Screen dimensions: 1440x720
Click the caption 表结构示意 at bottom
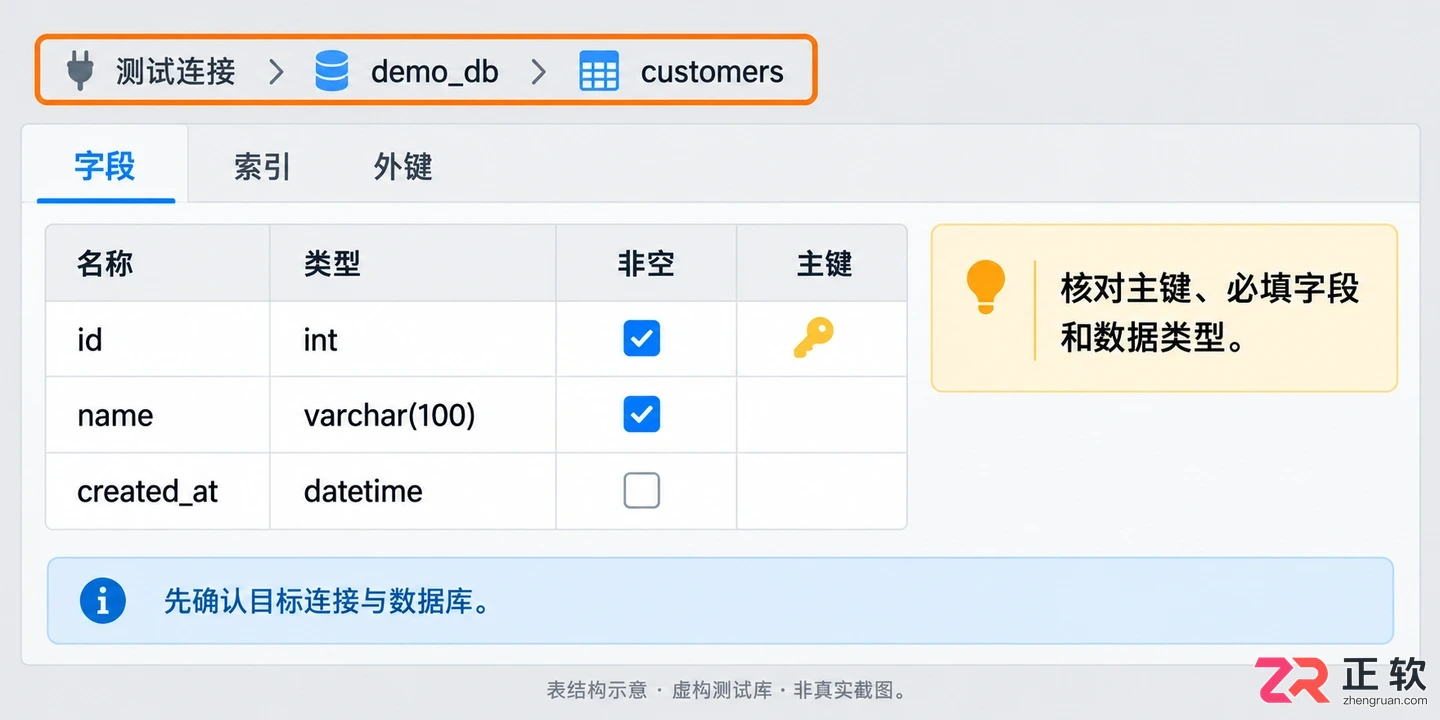597,690
